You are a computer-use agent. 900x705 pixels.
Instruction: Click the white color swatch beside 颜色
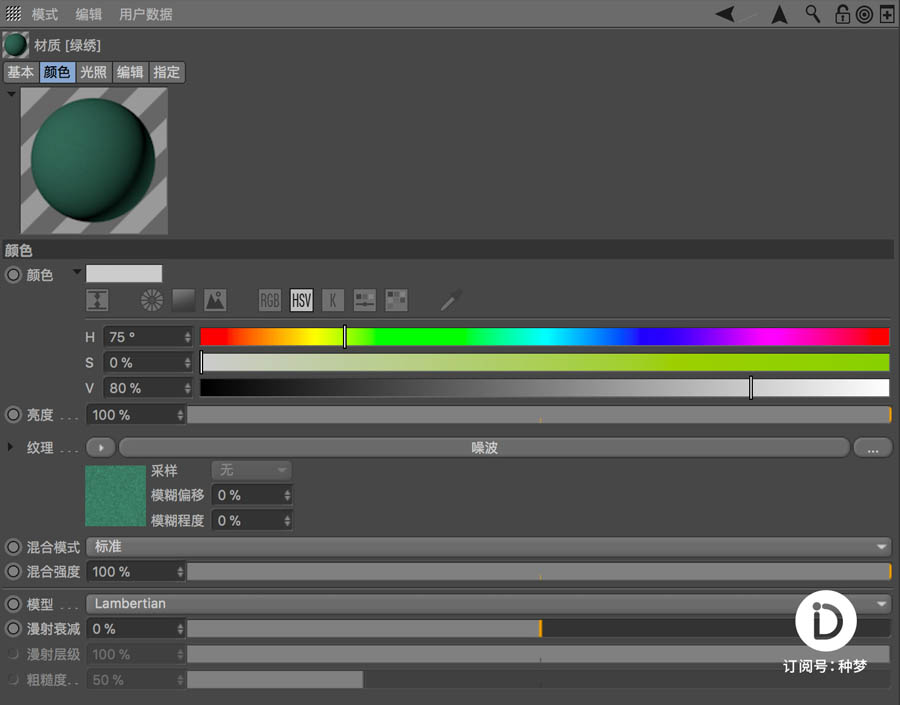click(123, 272)
